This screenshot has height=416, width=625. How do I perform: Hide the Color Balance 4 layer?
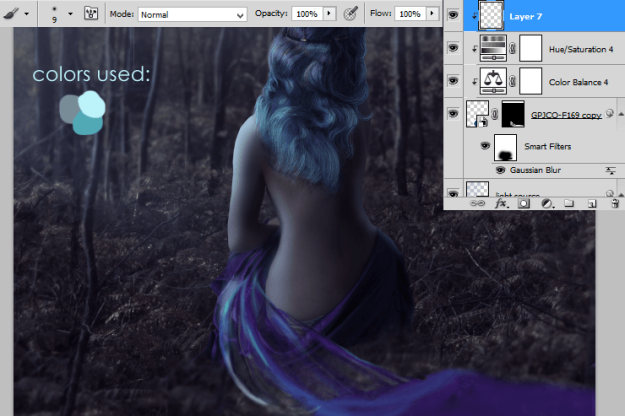(453, 81)
